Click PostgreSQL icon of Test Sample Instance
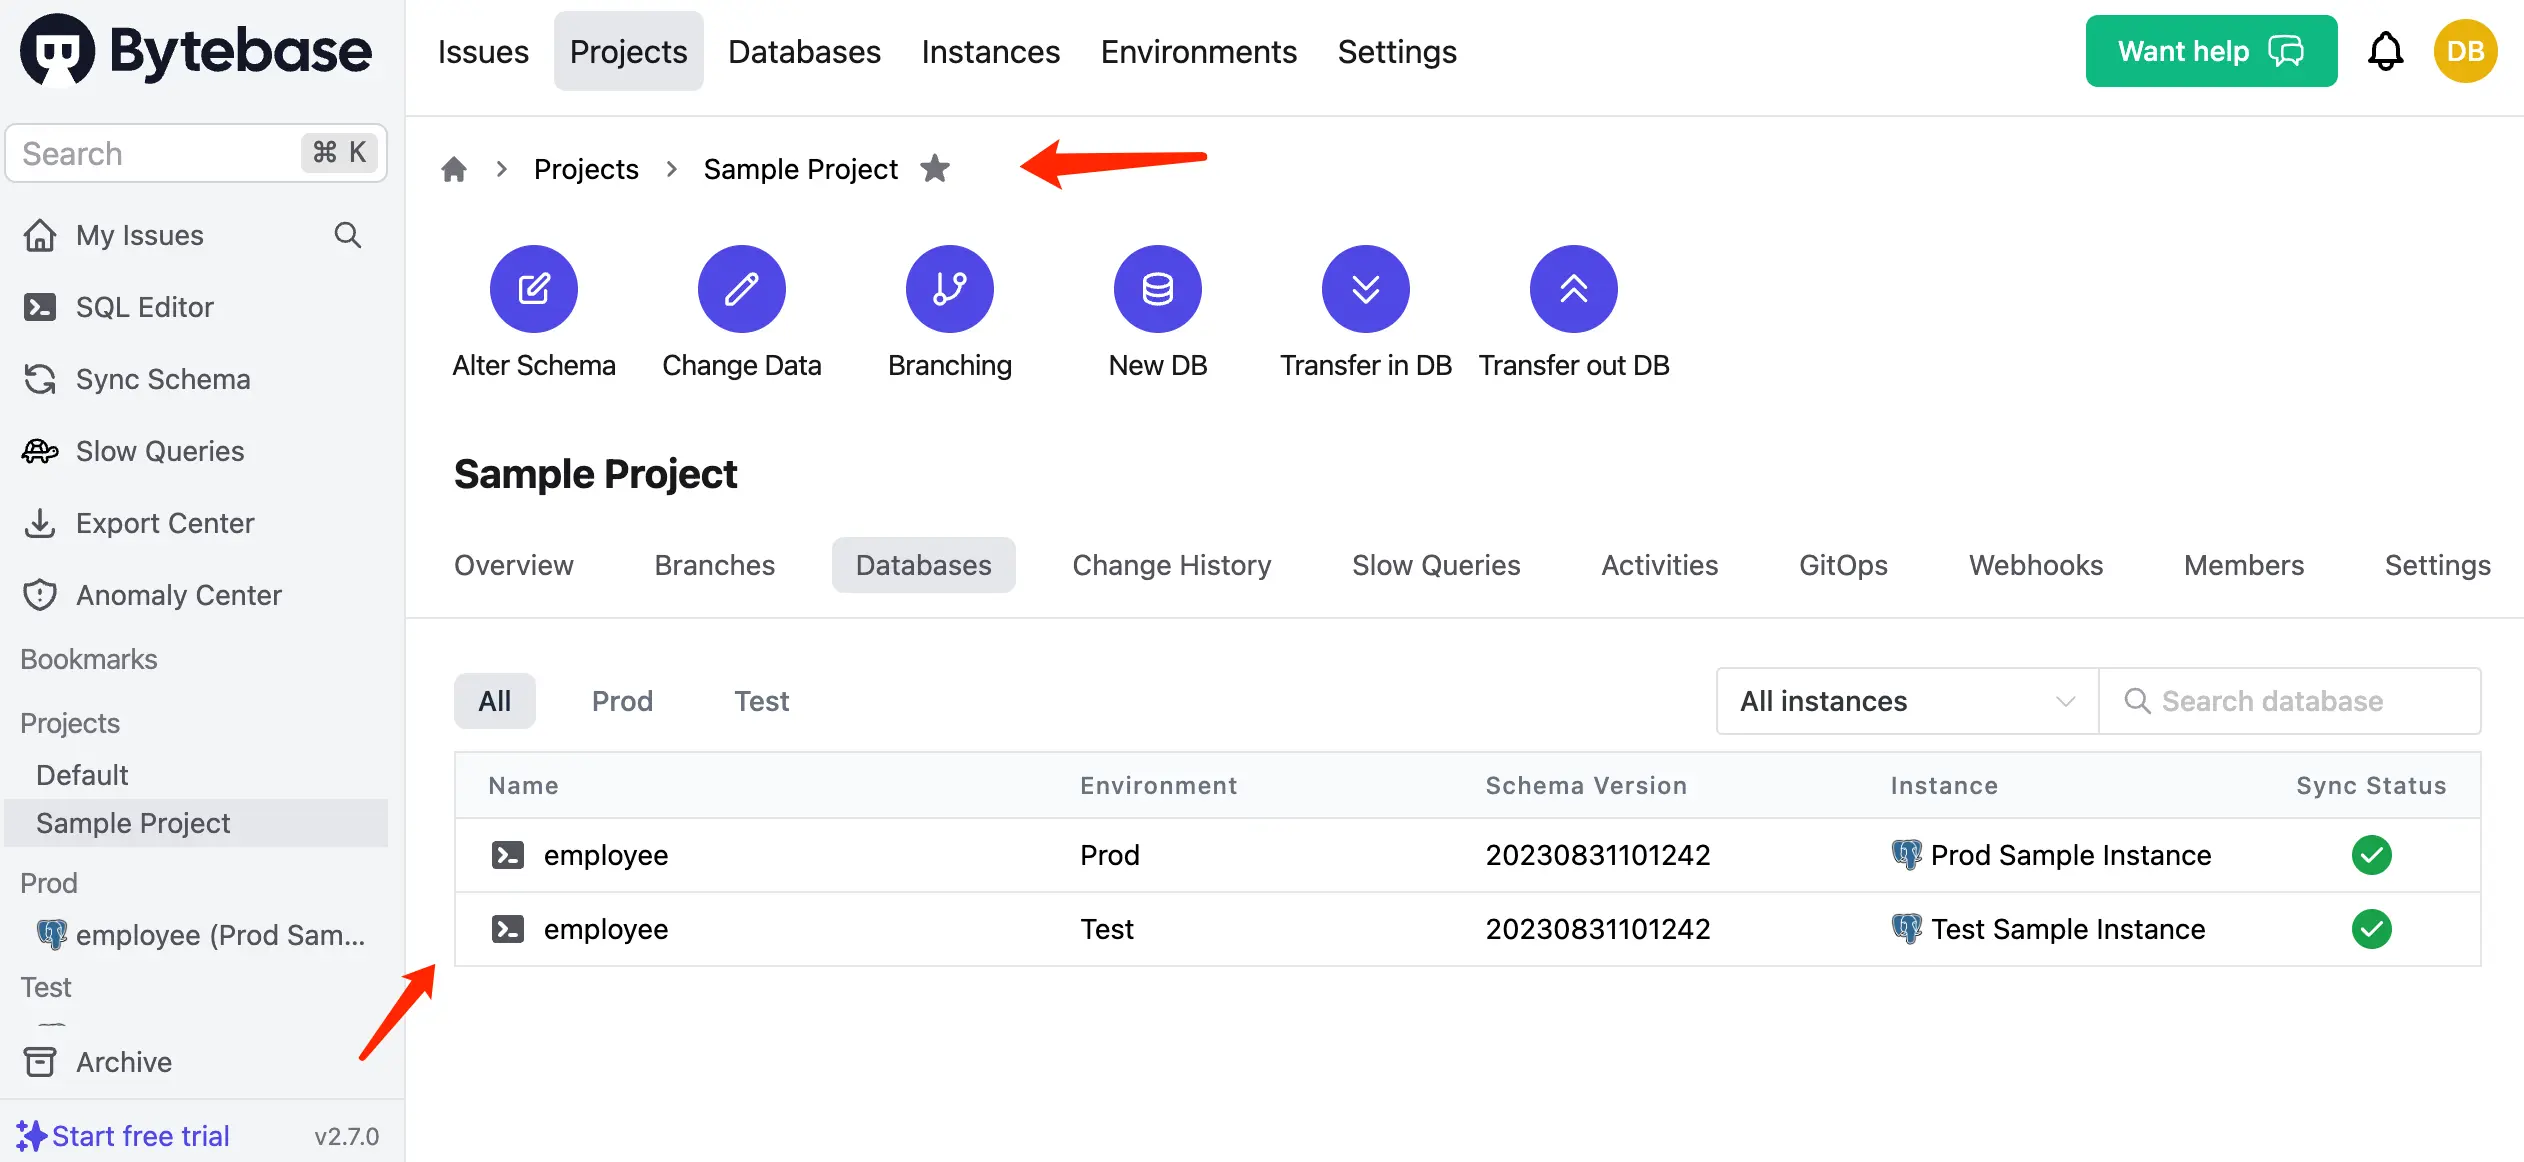 pyautogui.click(x=1906, y=929)
